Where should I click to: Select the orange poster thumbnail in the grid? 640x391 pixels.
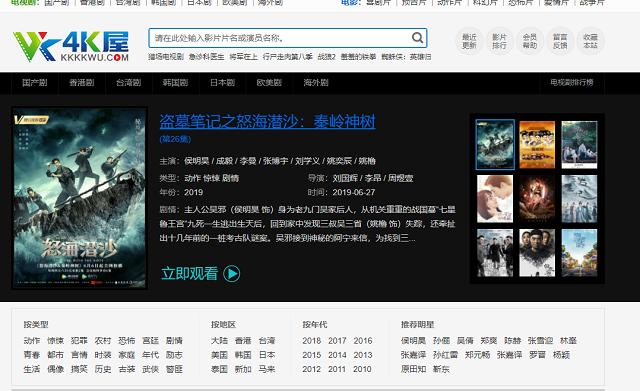point(537,144)
